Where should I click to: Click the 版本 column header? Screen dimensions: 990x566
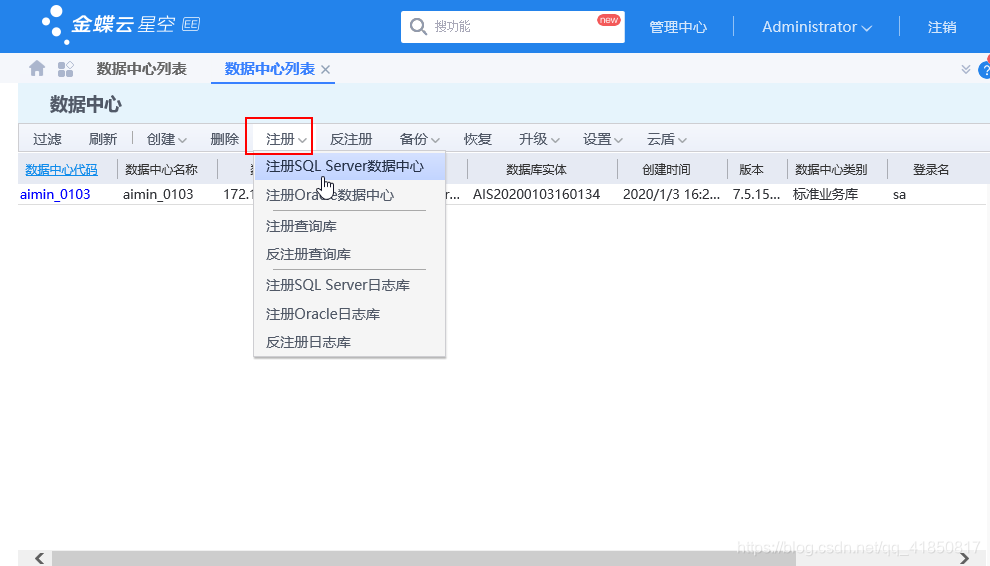click(x=751, y=169)
